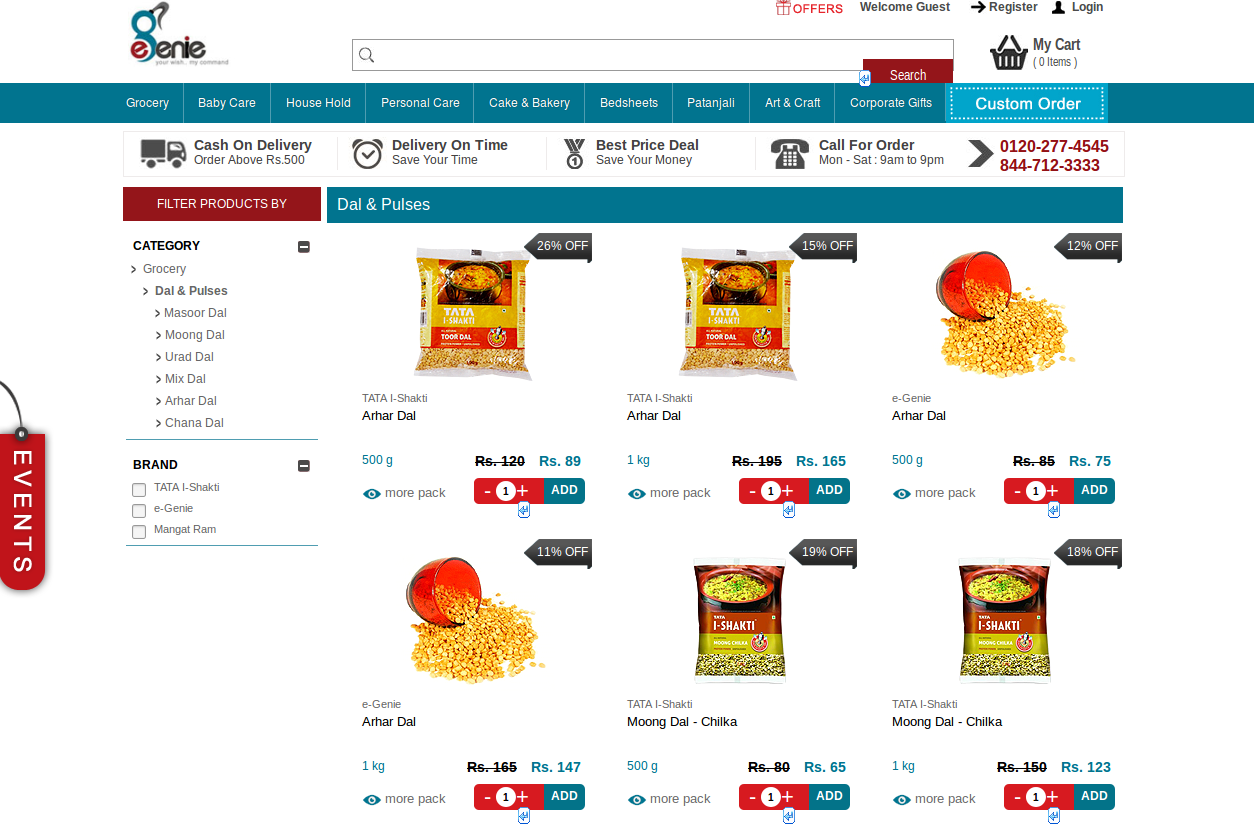Check the TATA I-Shakti brand filter
This screenshot has height=834, width=1254.
coord(139,490)
